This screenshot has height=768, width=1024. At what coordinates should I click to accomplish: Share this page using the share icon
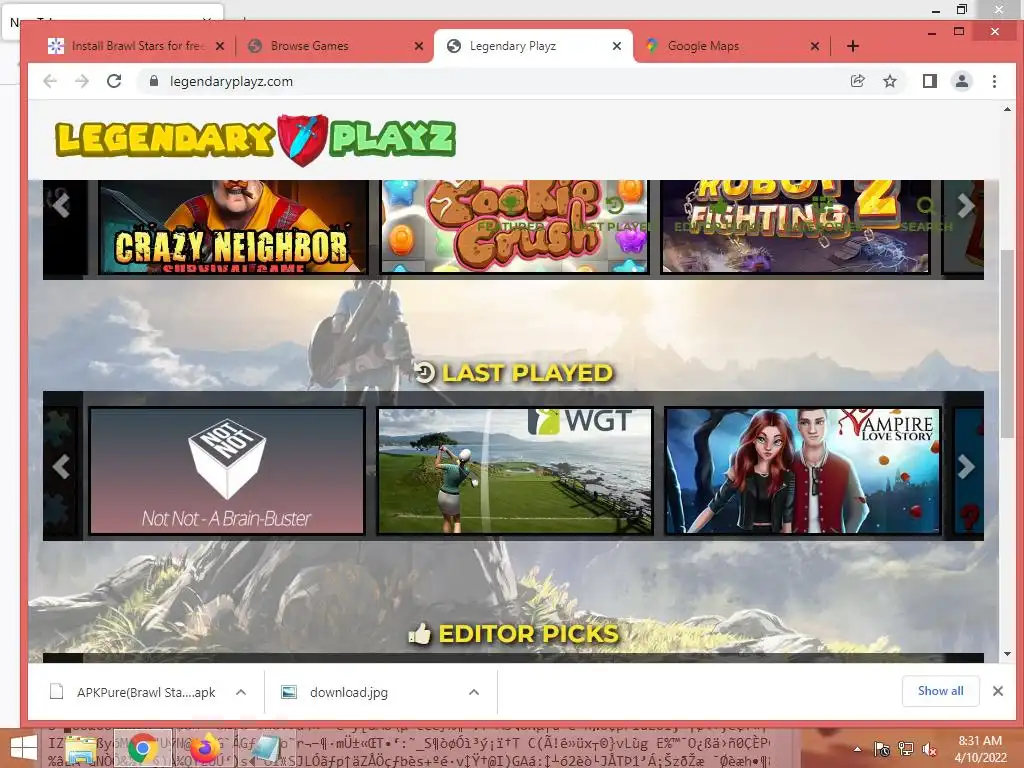(857, 81)
